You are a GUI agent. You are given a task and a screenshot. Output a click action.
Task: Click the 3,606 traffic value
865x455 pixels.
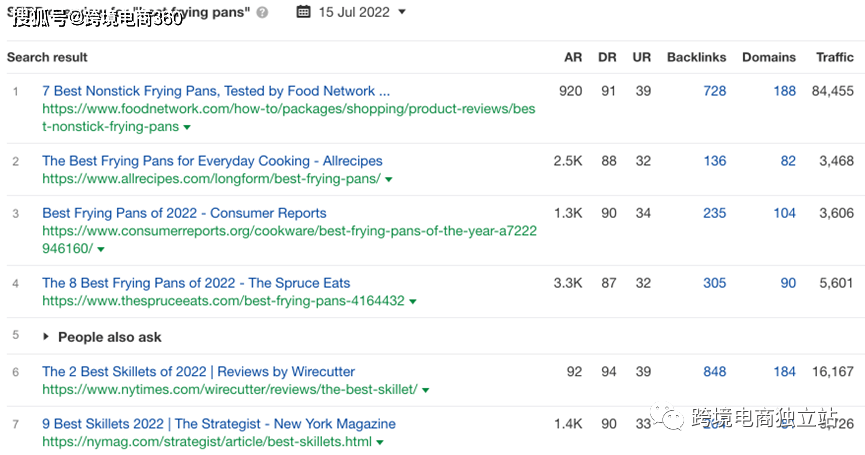pyautogui.click(x=836, y=213)
